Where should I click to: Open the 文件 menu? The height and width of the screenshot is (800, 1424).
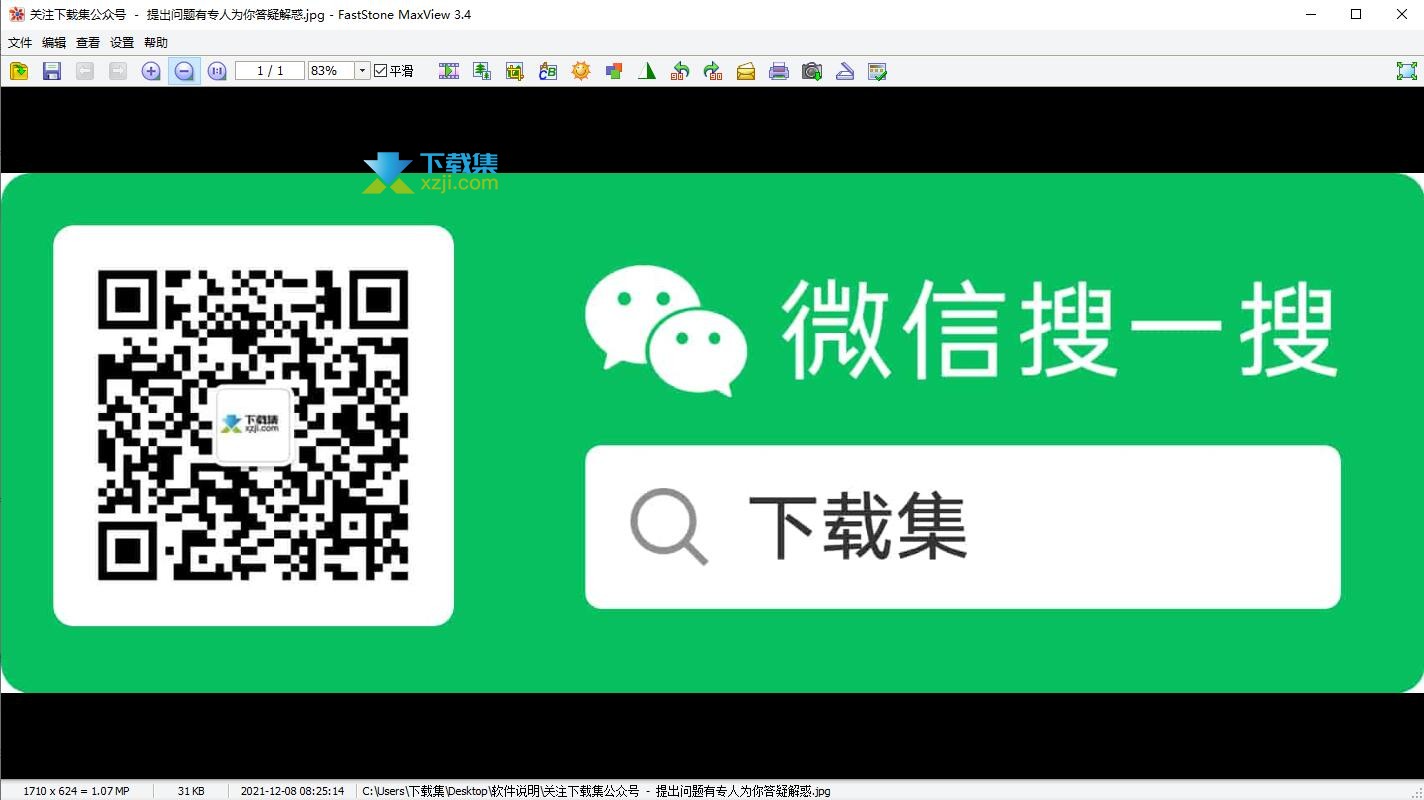click(20, 43)
